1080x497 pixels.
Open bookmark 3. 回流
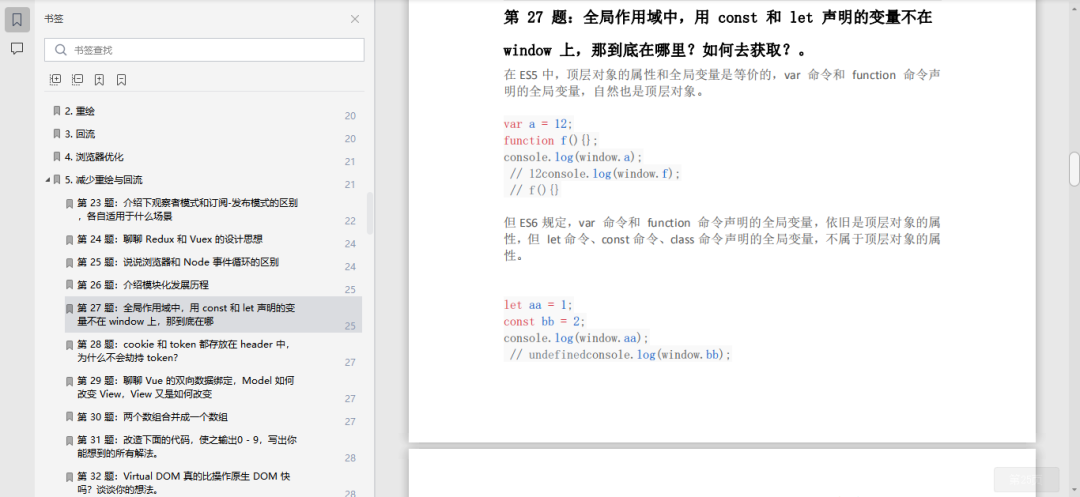pyautogui.click(x=80, y=134)
